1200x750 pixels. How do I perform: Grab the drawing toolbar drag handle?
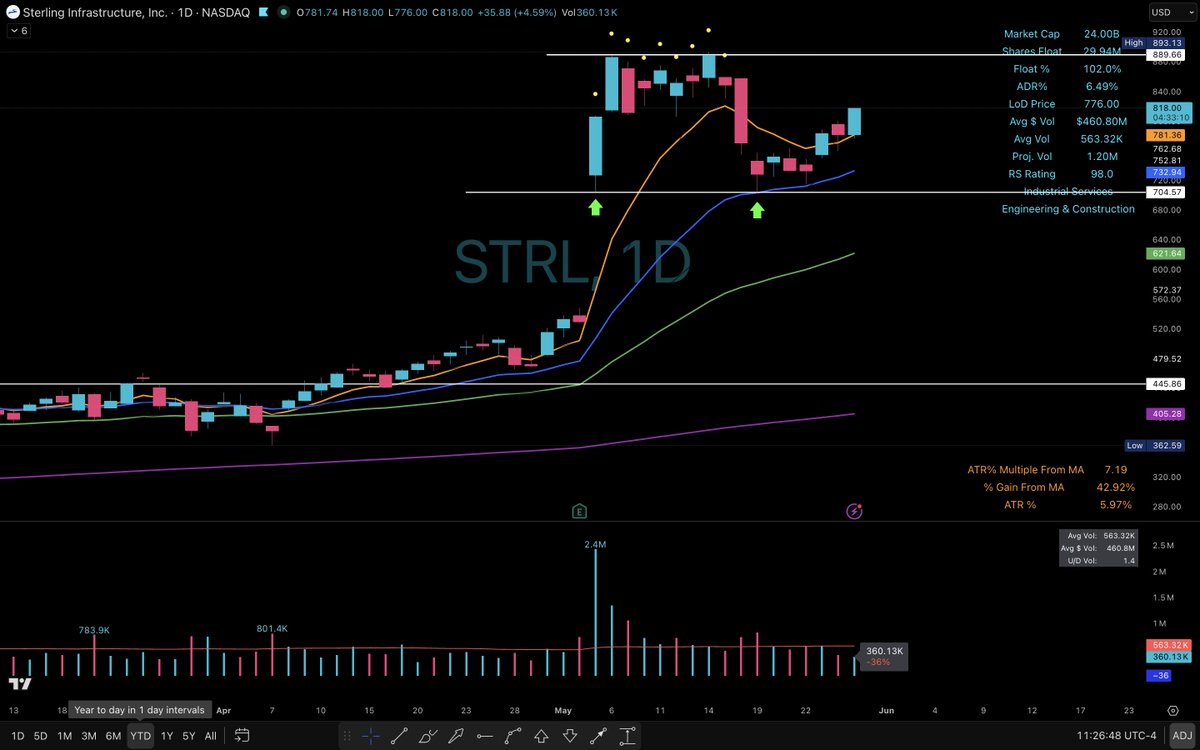tap(347, 736)
